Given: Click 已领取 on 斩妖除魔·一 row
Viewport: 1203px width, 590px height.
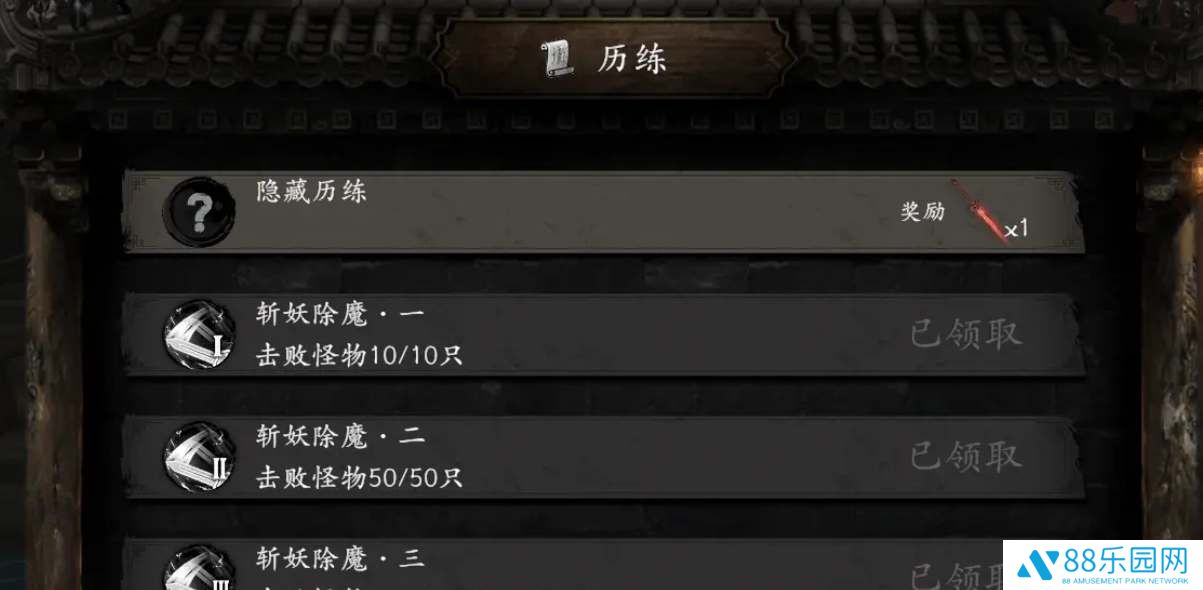Looking at the screenshot, I should [966, 334].
